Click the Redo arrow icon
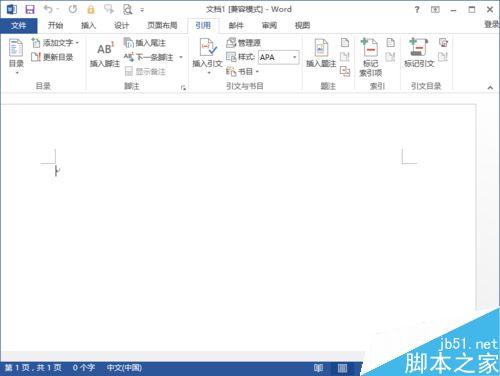This screenshot has width=500, height=376. click(73, 9)
